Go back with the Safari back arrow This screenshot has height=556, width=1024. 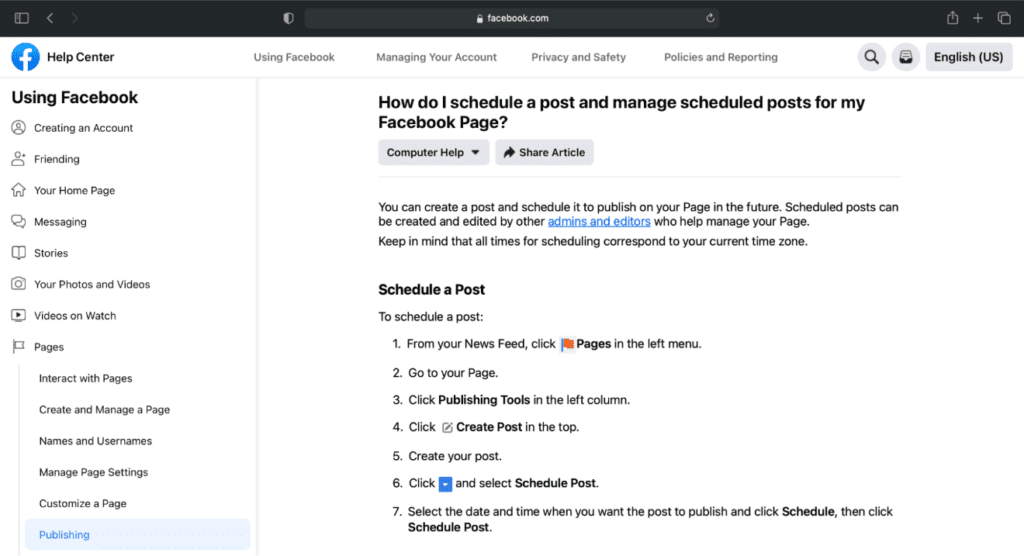[x=50, y=18]
